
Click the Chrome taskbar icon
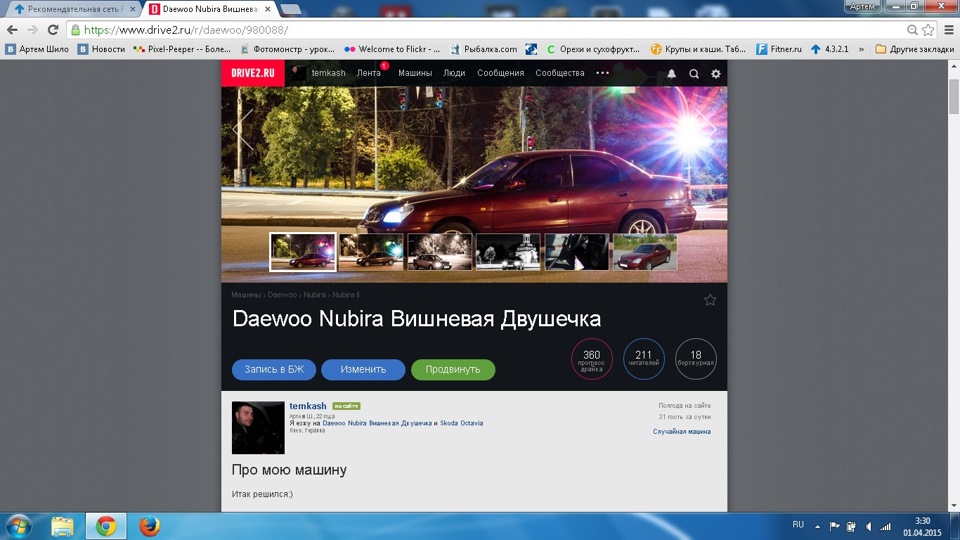point(106,526)
